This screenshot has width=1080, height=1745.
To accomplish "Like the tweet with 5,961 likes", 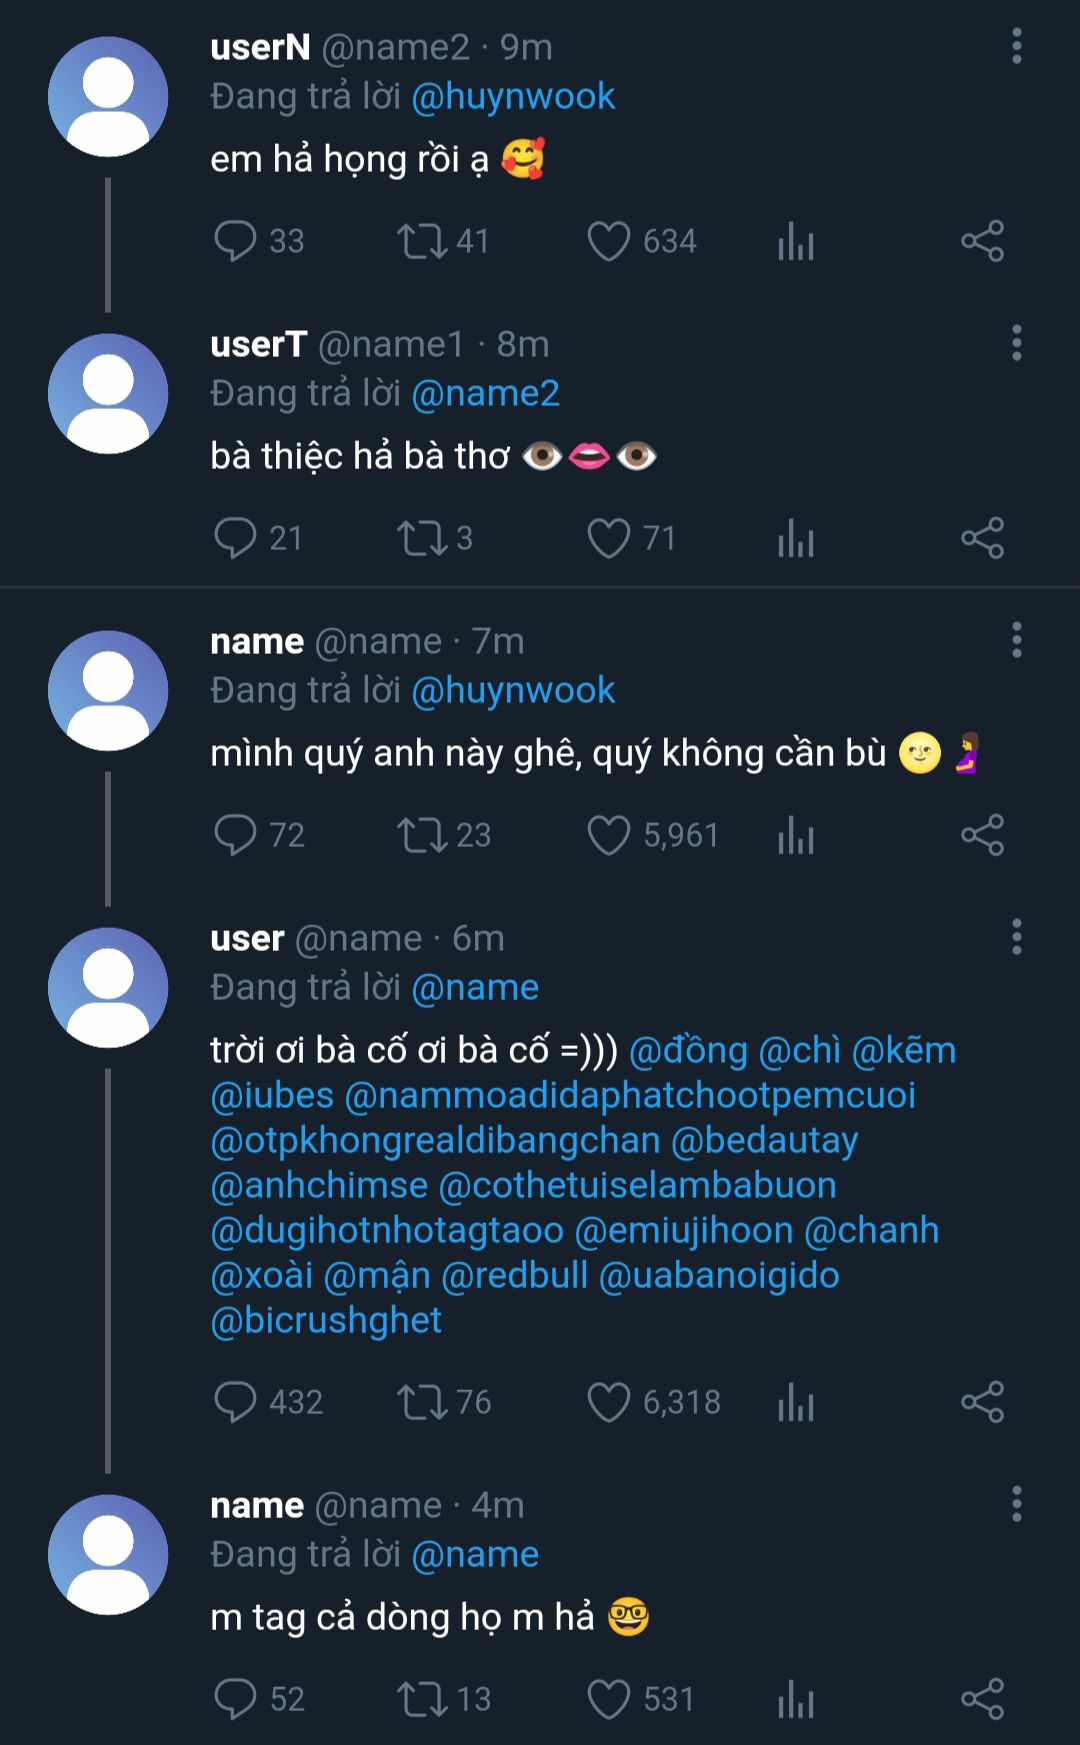I will click(x=608, y=835).
